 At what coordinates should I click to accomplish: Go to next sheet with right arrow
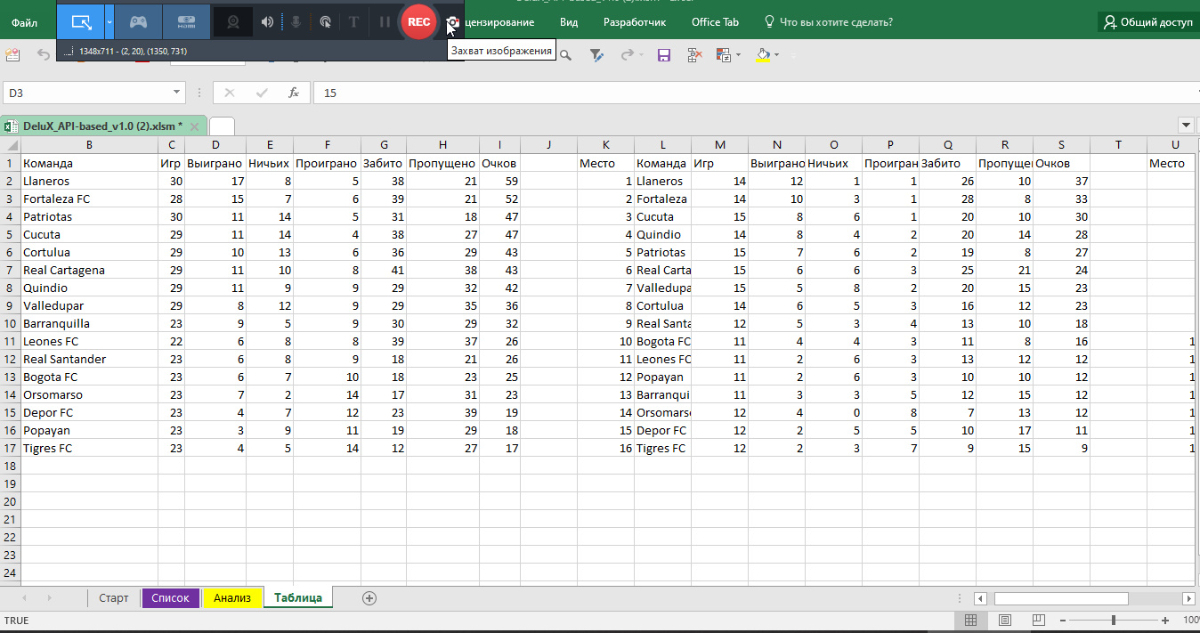click(x=50, y=598)
